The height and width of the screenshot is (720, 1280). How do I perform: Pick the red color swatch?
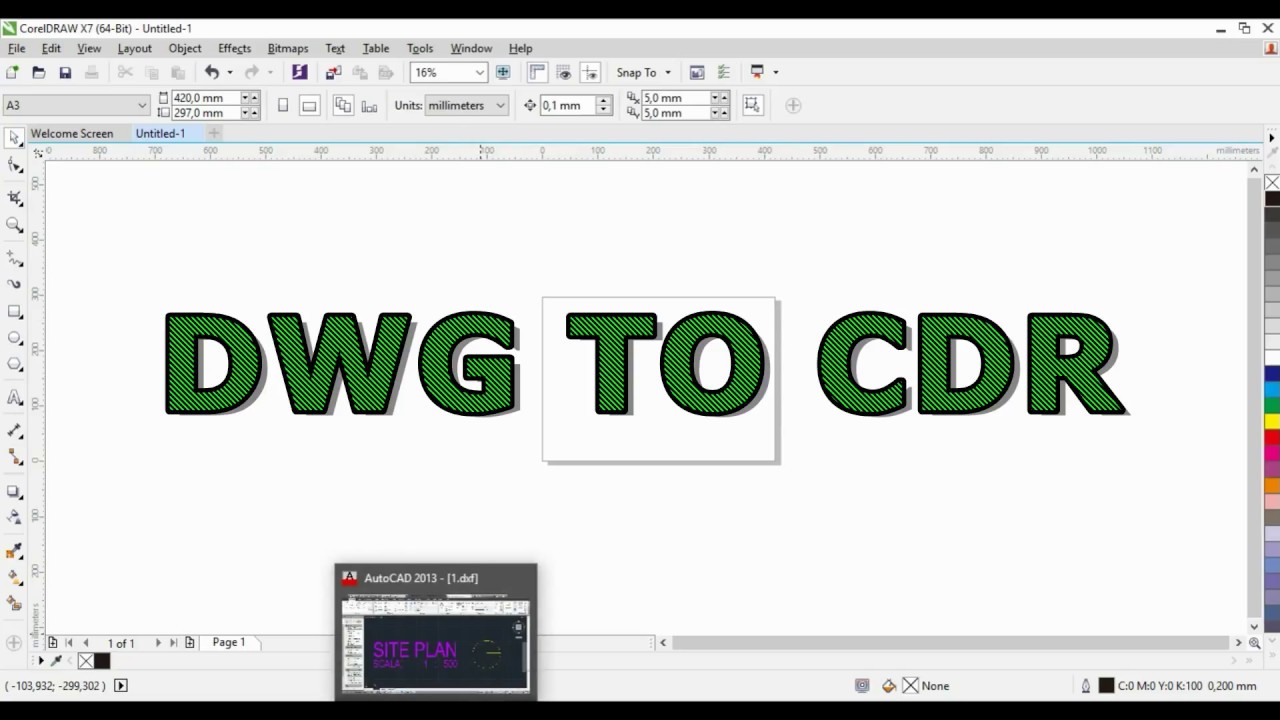click(1272, 436)
